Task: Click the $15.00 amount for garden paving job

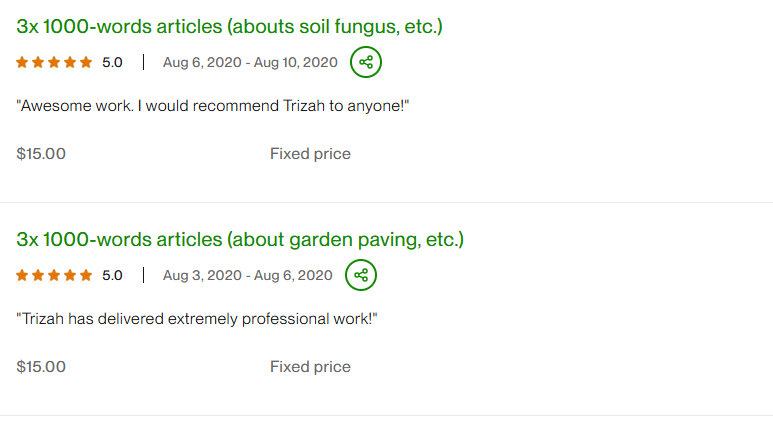Action: [x=41, y=367]
